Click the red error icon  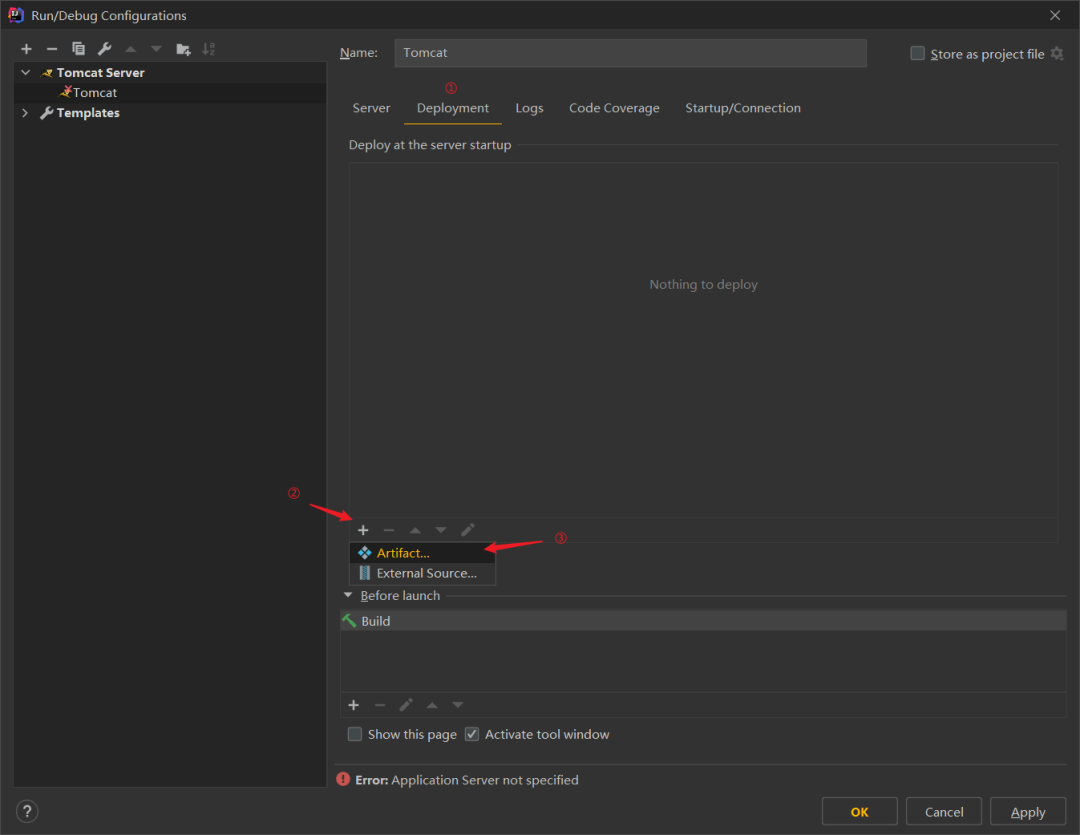(343, 779)
